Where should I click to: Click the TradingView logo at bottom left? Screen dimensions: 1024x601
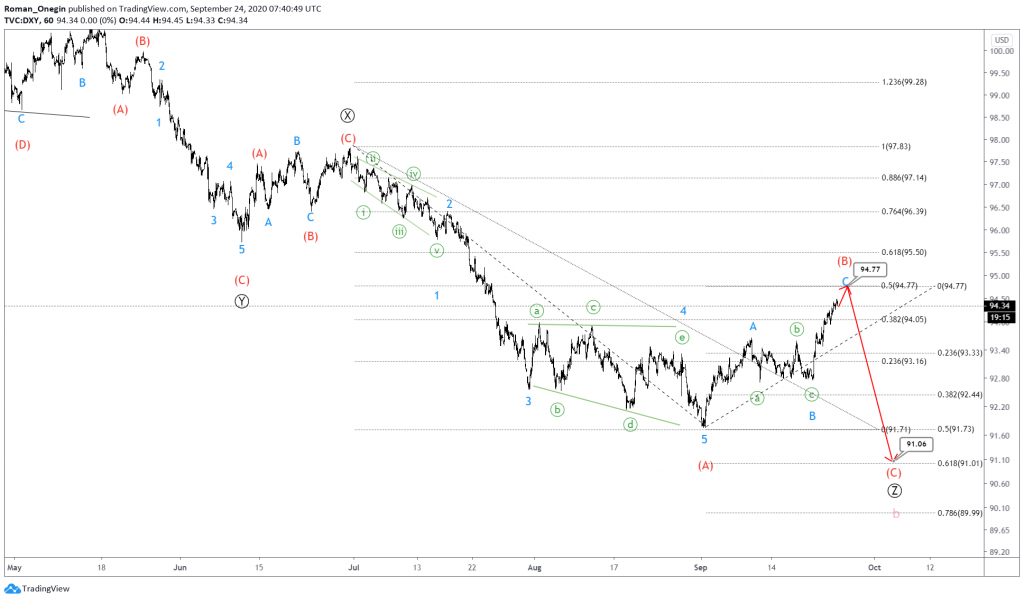tap(37, 589)
